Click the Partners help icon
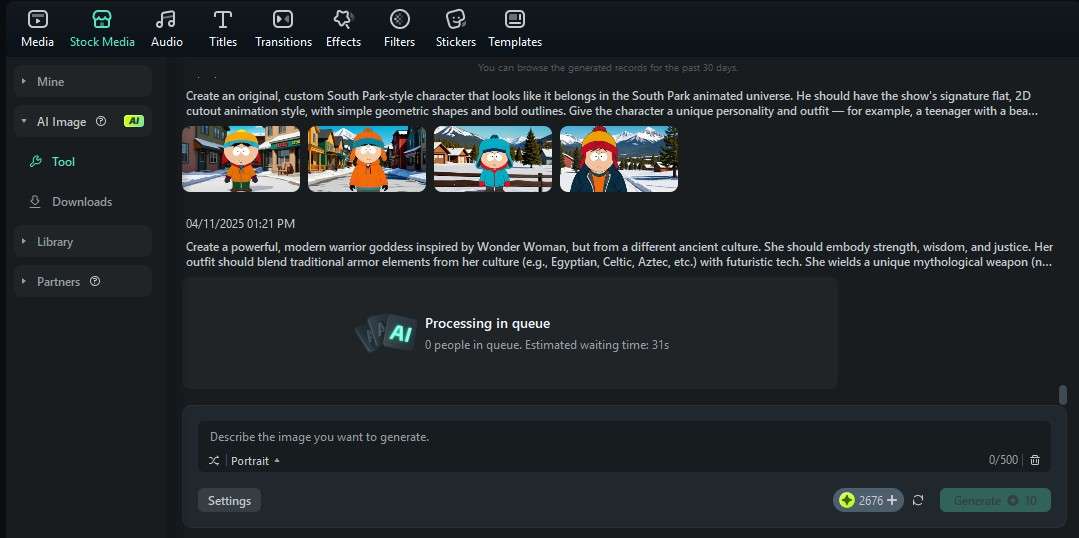 point(95,281)
